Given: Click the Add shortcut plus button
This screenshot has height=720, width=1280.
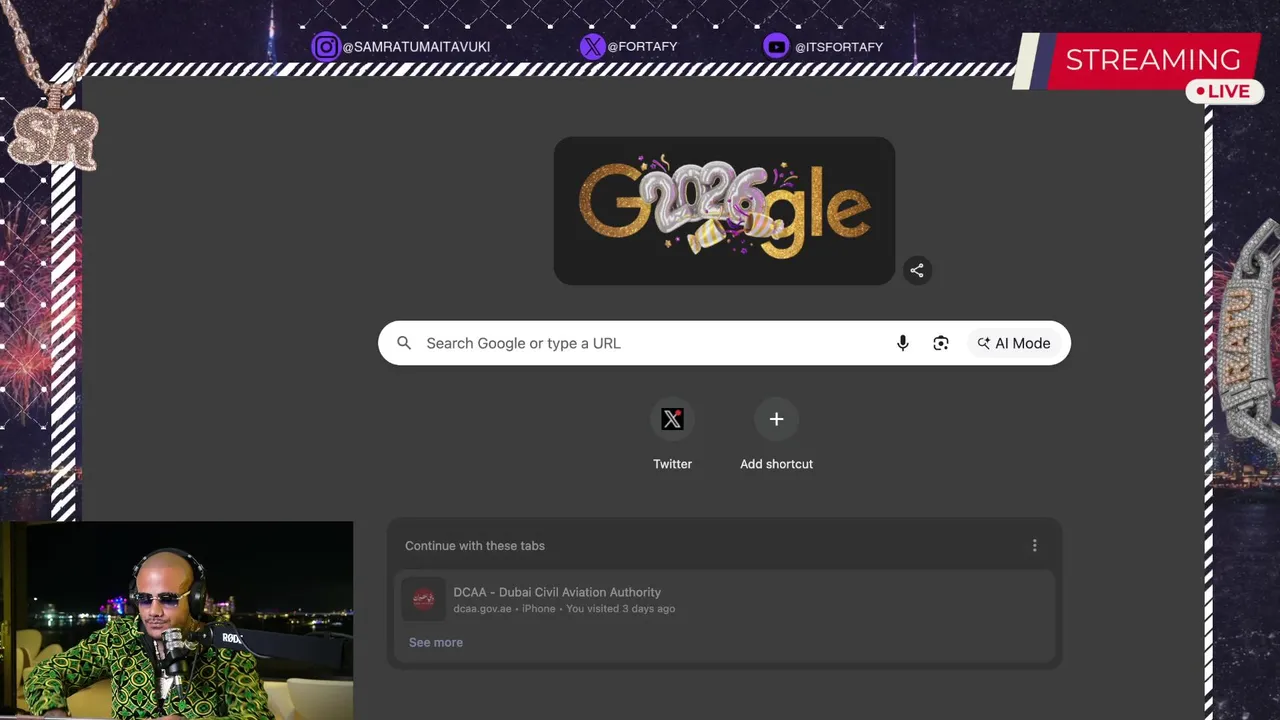Looking at the screenshot, I should (x=776, y=419).
